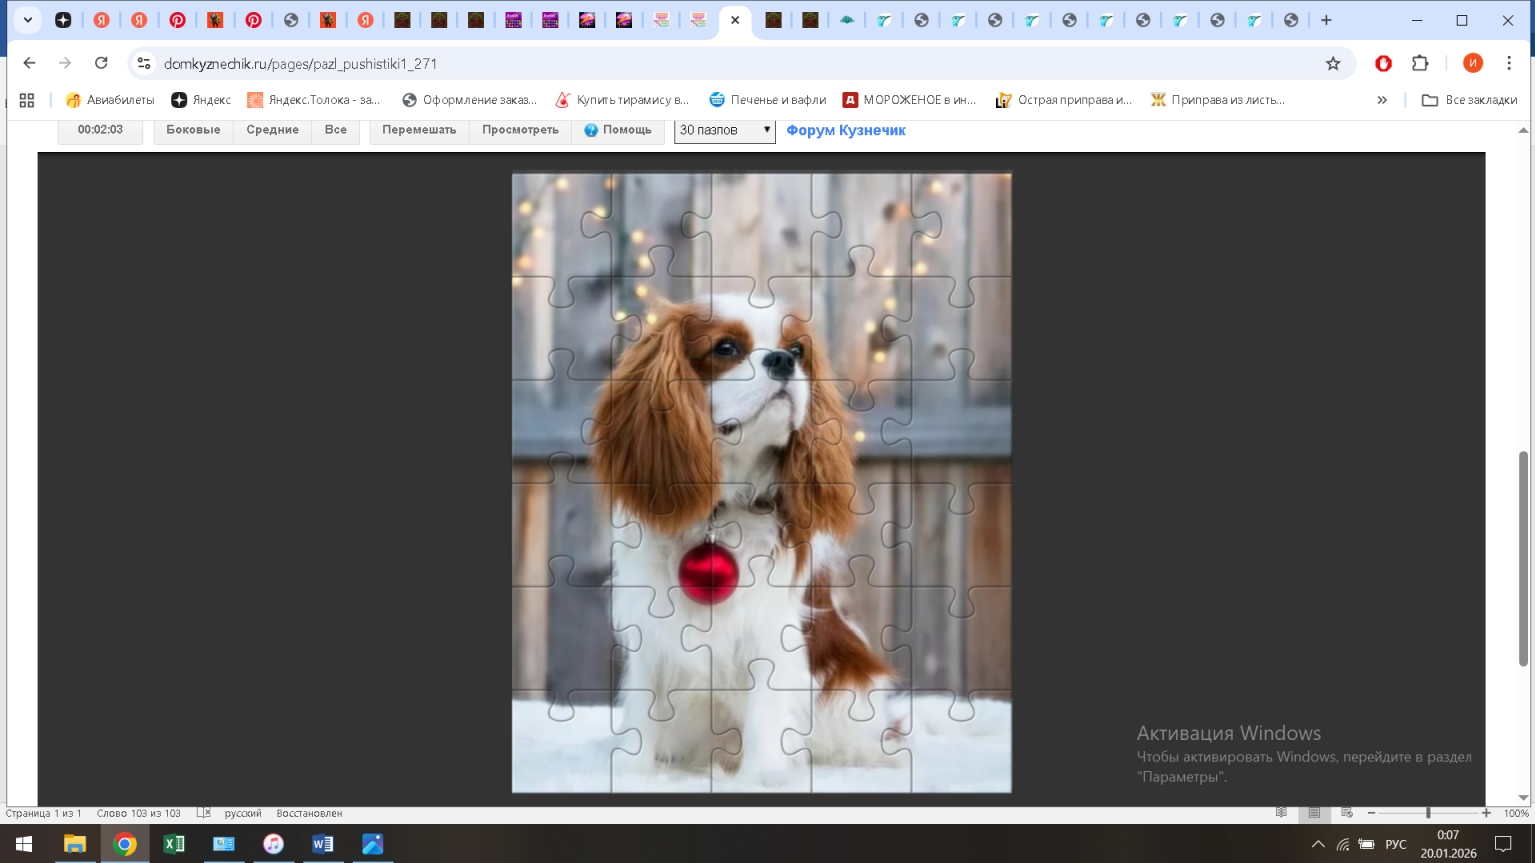The width and height of the screenshot is (1535, 863).
Task: Open Chrome's three-dot menu
Action: point(1508,63)
